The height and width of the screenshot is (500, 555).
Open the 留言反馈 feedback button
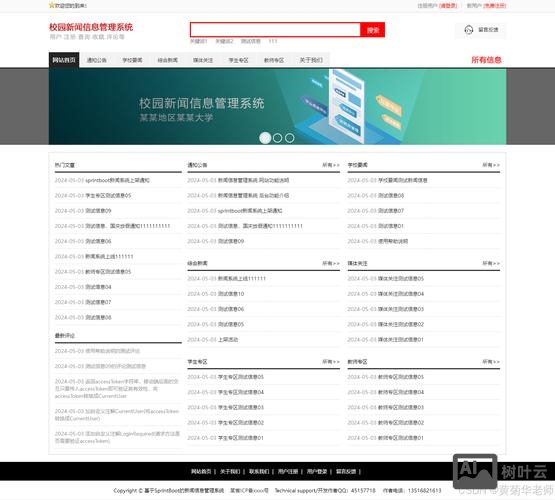click(481, 30)
